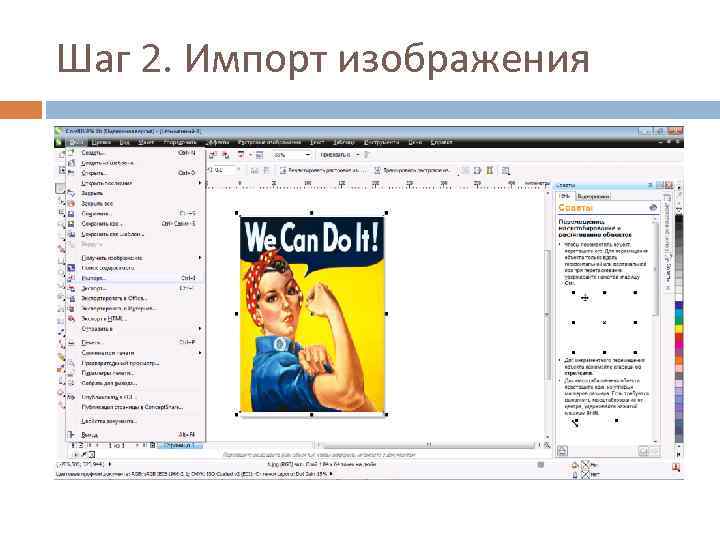Pick the cyan swatch in color palette
Screen dimensions: 720x540
click(x=679, y=315)
